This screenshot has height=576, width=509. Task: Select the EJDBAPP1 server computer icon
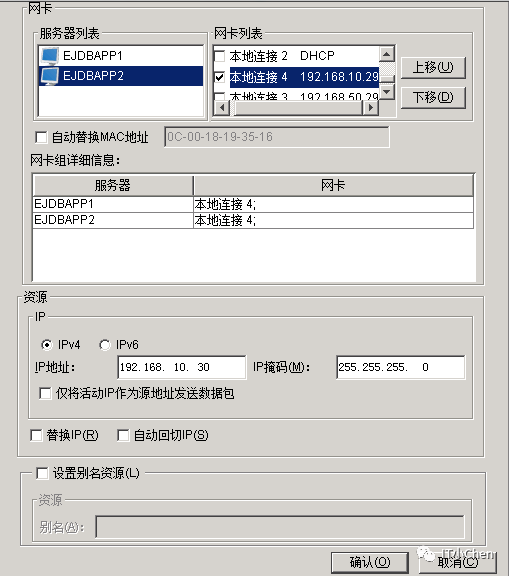[50, 56]
